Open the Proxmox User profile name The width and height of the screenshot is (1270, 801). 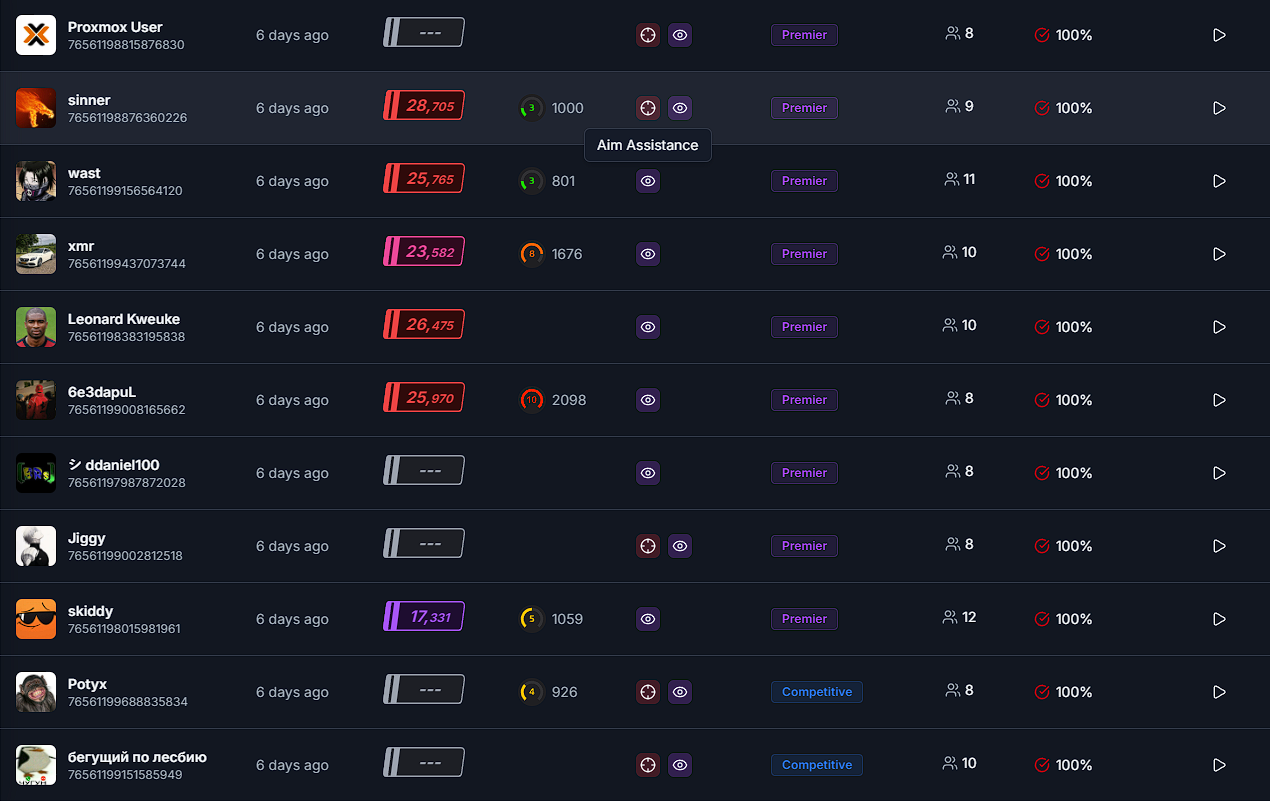(115, 27)
